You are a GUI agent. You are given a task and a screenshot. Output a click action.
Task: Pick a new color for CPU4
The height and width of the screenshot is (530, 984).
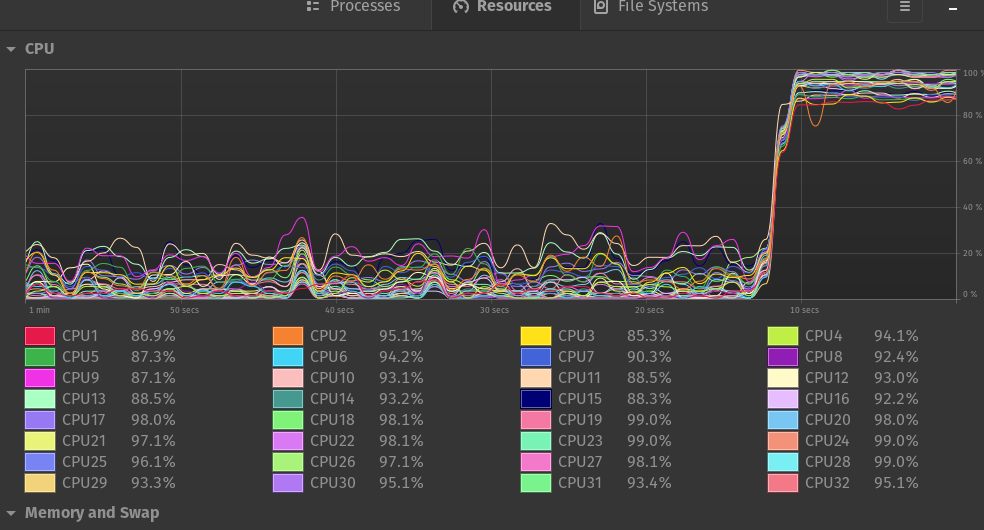782,336
